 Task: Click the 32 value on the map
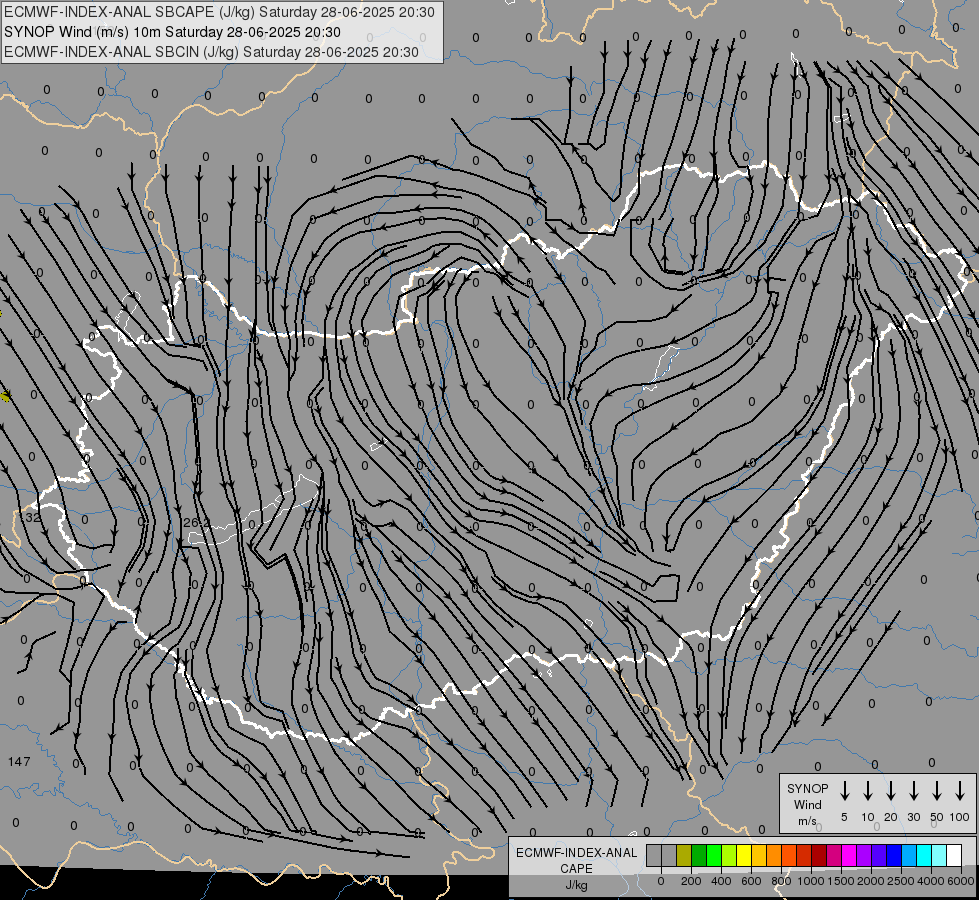coord(32,517)
